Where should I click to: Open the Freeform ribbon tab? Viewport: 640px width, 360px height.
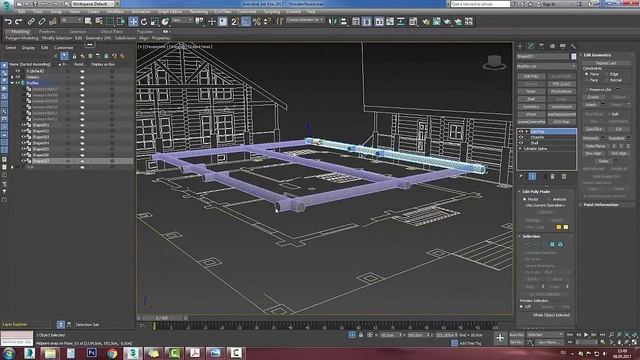(47, 32)
